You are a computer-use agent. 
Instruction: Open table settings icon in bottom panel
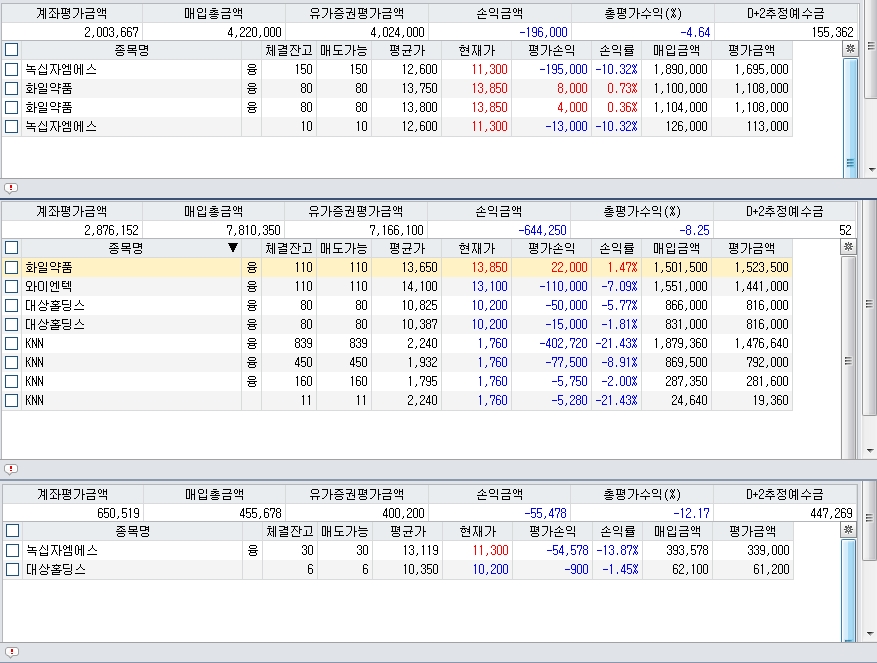(x=850, y=530)
